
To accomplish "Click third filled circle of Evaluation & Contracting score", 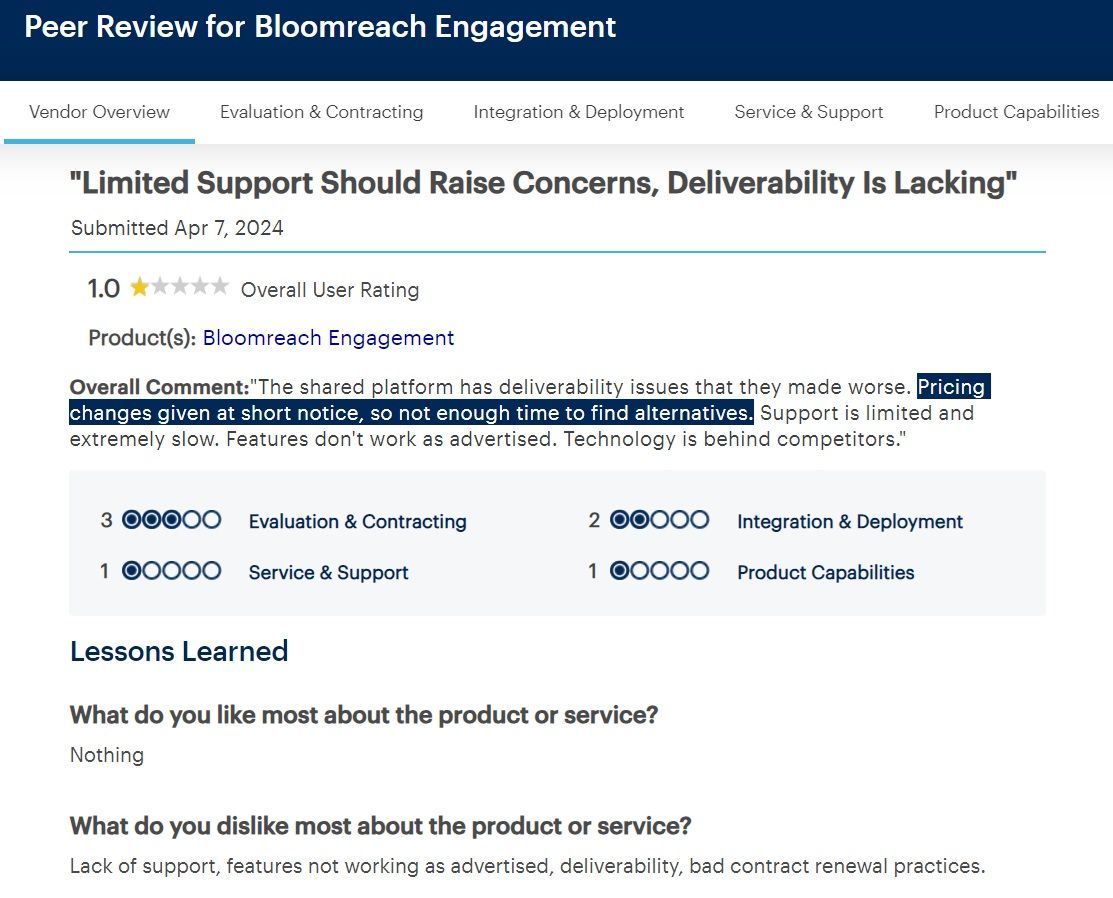I will click(x=171, y=520).
